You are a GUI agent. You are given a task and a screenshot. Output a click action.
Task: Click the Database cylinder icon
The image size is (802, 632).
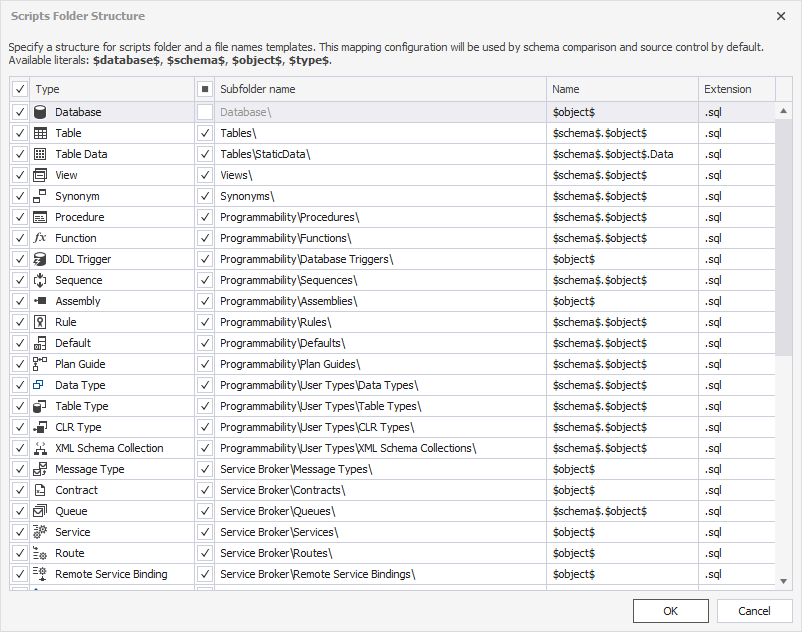(40, 112)
